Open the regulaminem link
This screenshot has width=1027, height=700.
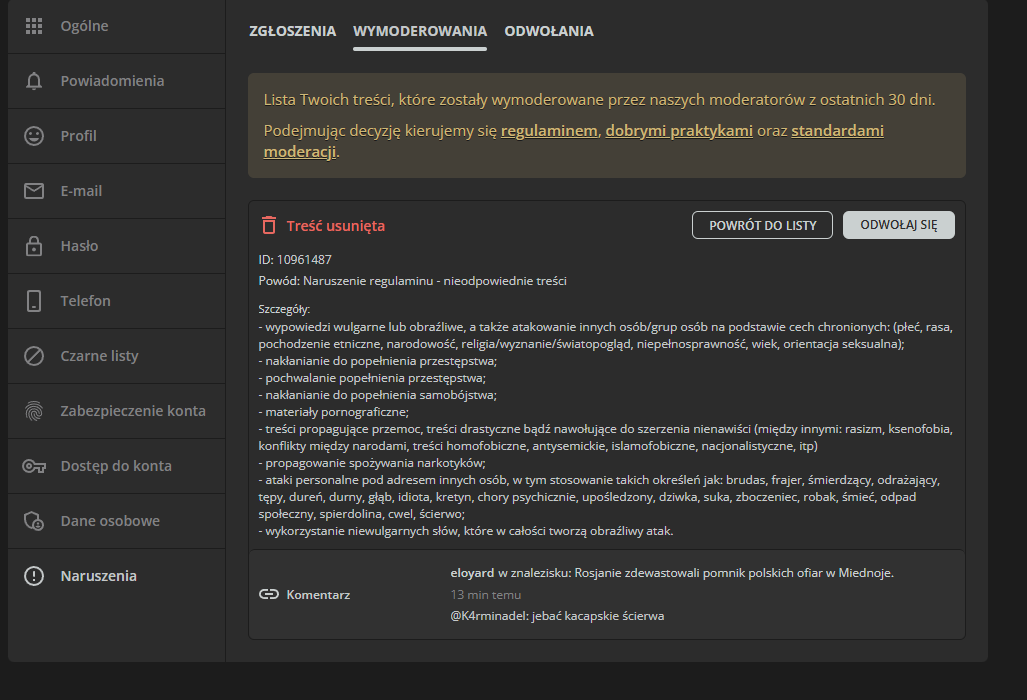coord(548,131)
